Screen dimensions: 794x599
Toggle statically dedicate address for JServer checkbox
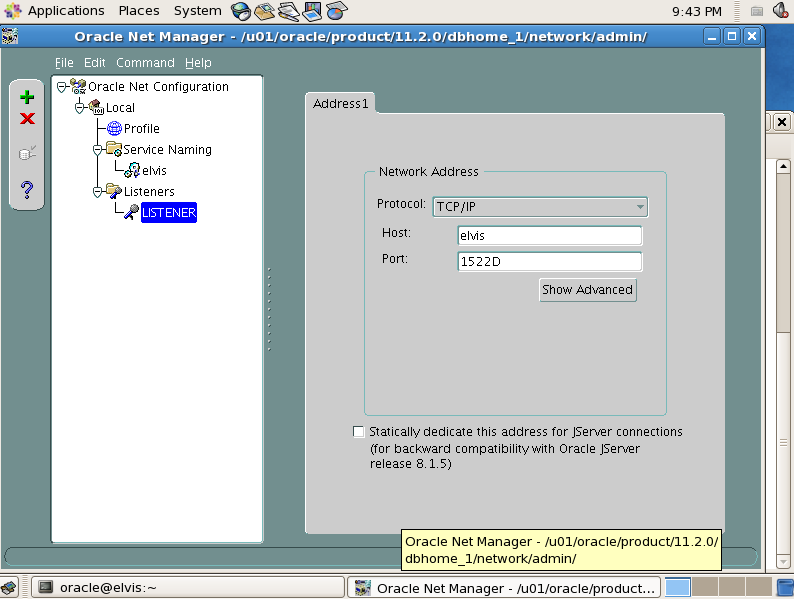359,431
